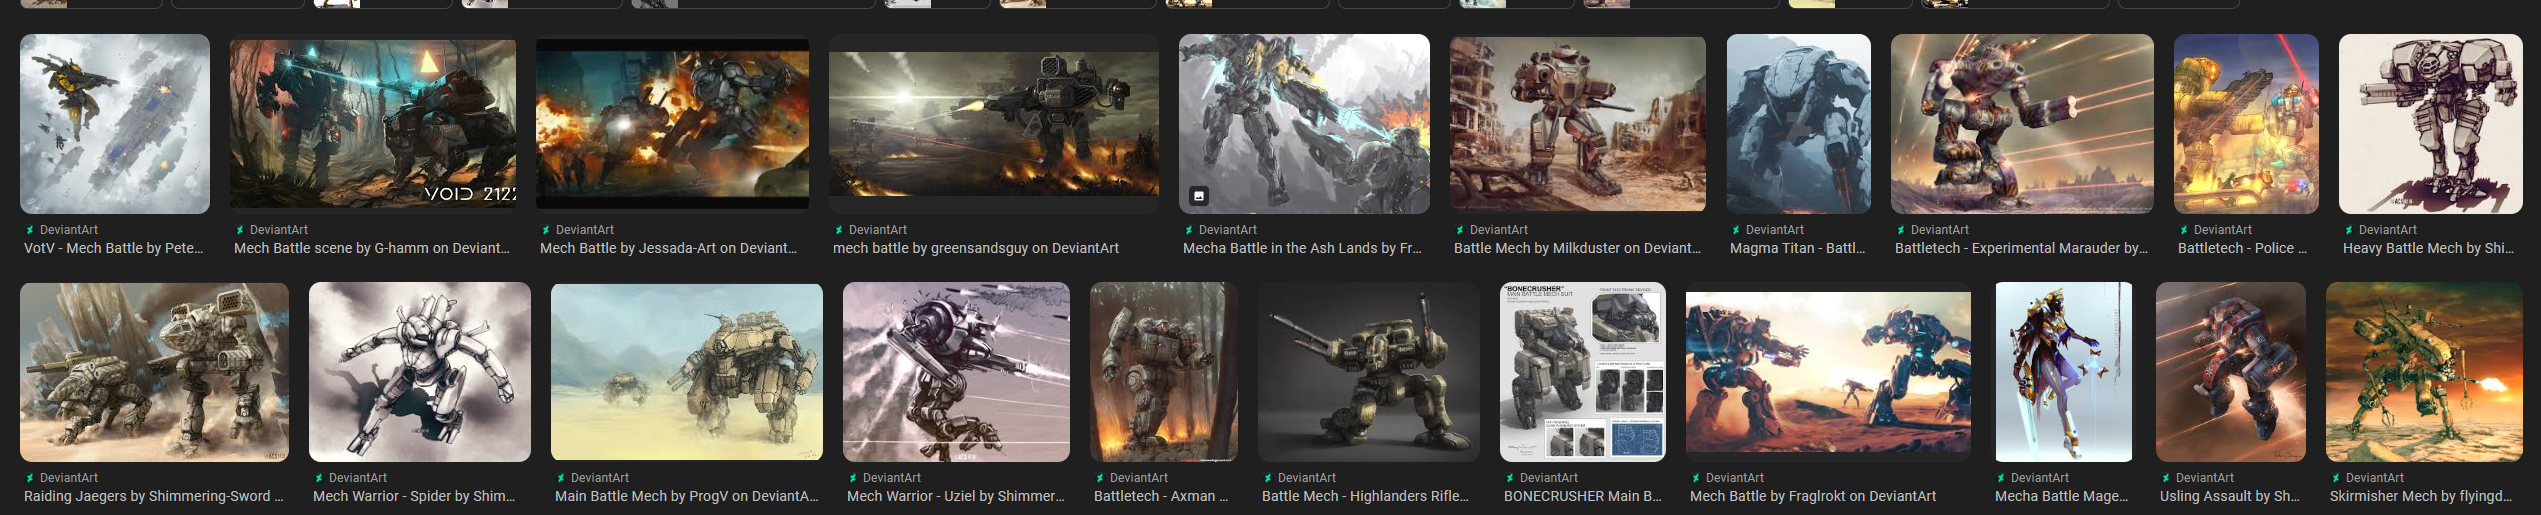View the Heavy Battle Mech sketch thumbnail

tap(2430, 124)
